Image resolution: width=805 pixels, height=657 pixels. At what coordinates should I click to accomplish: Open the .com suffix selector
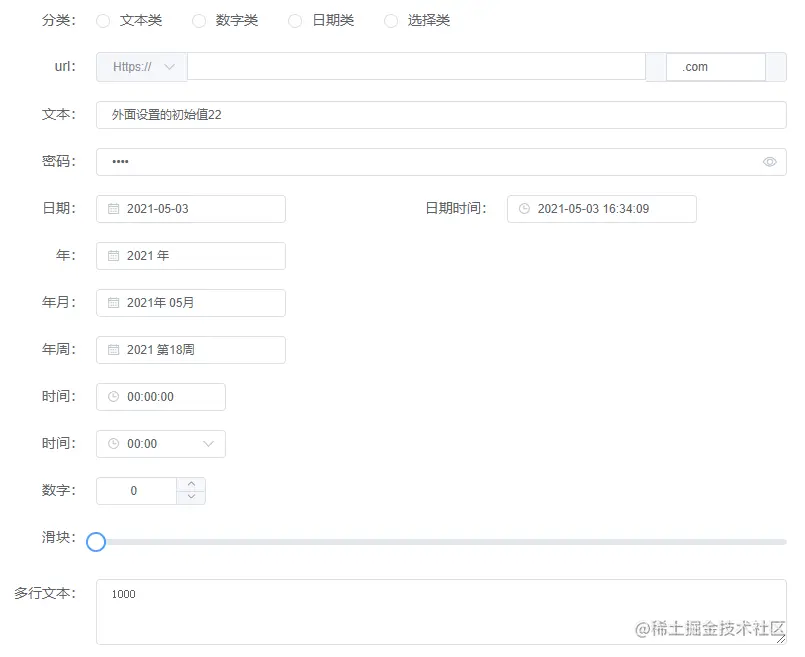(716, 67)
